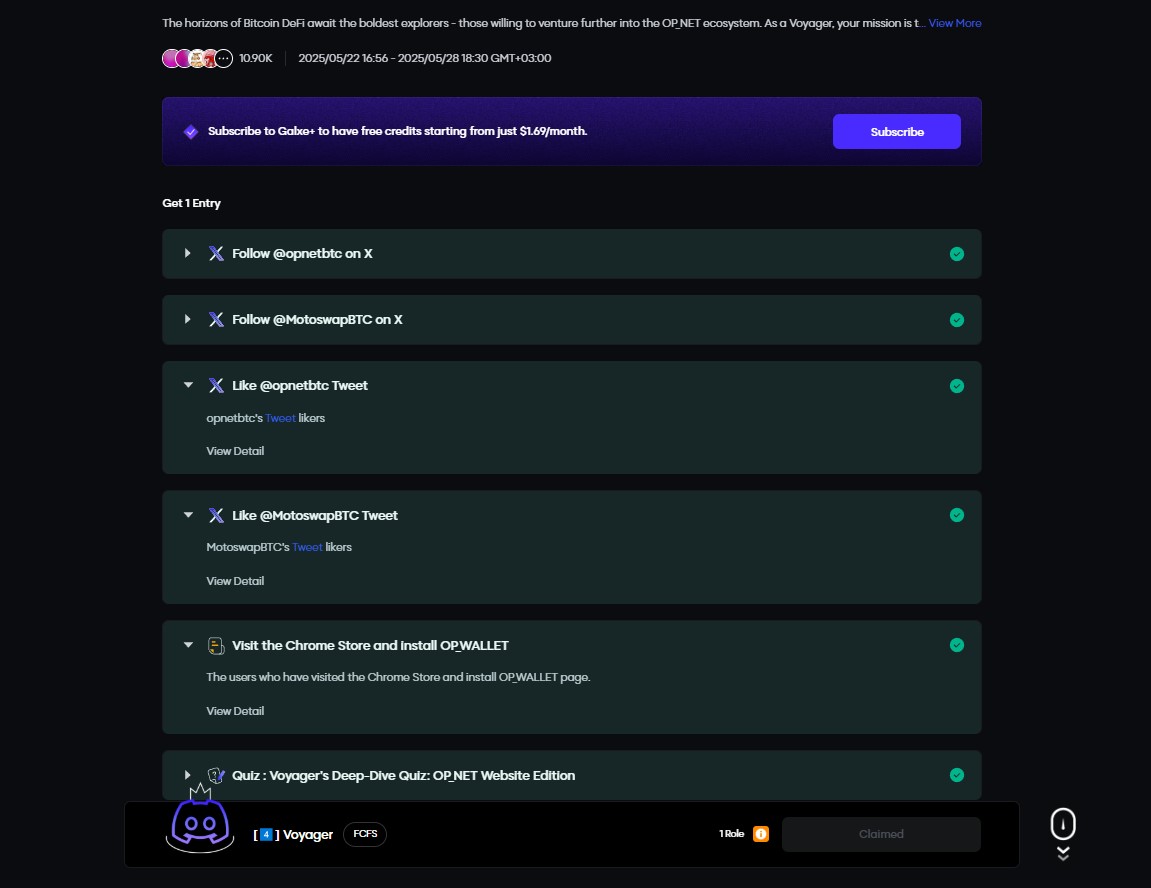This screenshot has height=888, width=1151.
Task: Click green checkmark on Chrome Store task
Action: (957, 645)
